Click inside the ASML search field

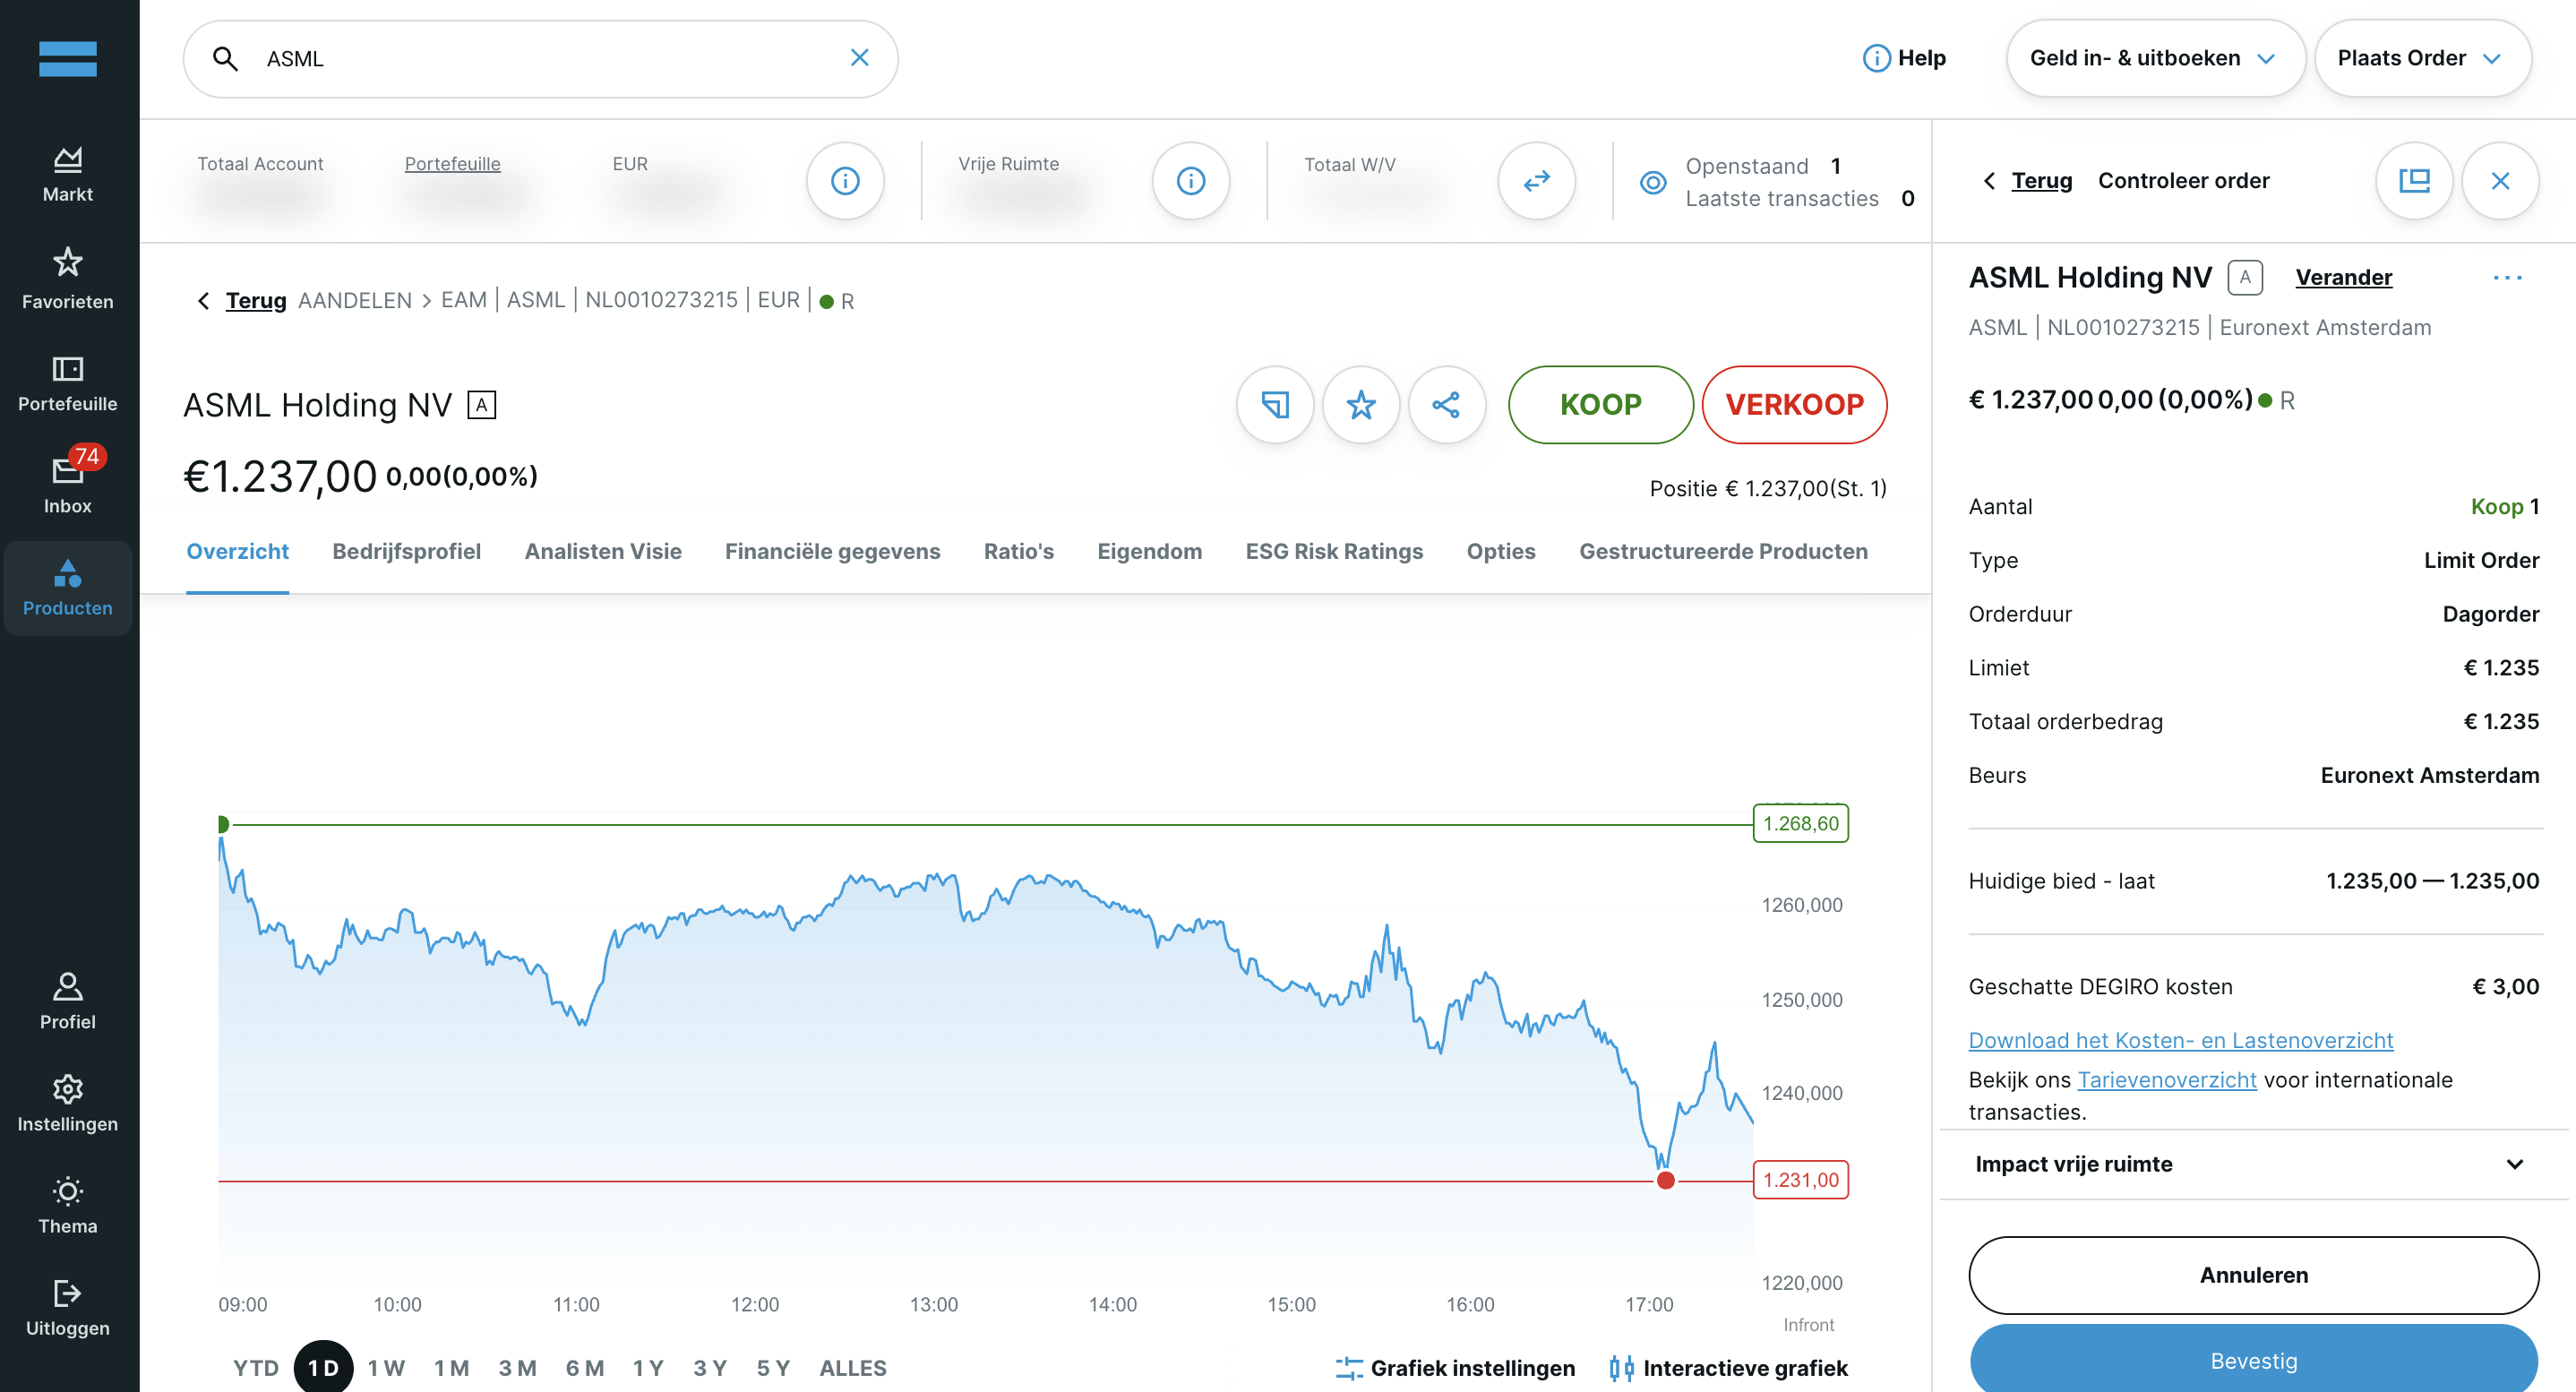click(540, 59)
